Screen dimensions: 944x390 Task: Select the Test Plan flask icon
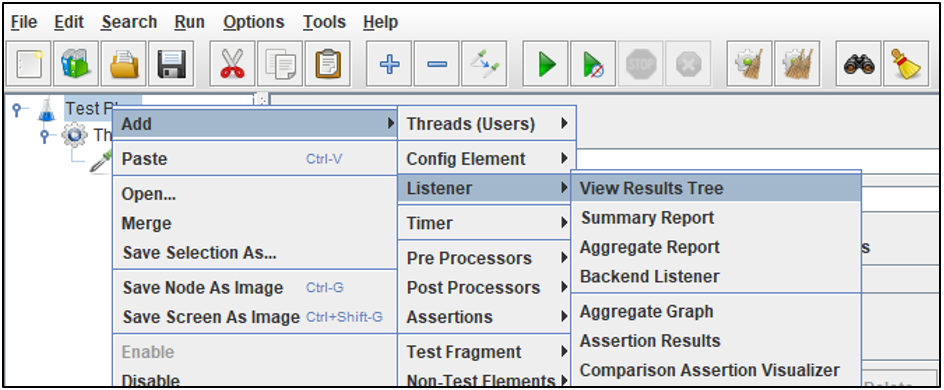click(46, 109)
